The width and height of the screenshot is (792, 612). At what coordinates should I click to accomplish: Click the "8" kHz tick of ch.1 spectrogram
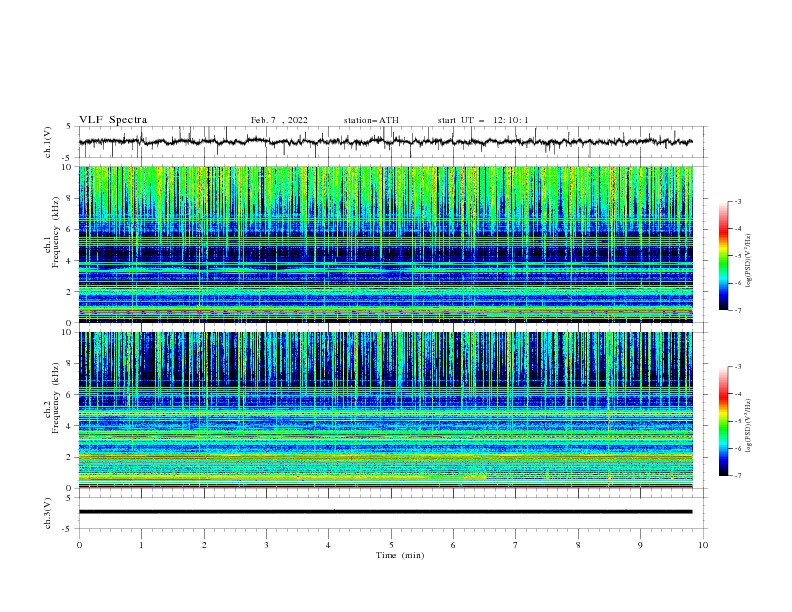pos(71,198)
